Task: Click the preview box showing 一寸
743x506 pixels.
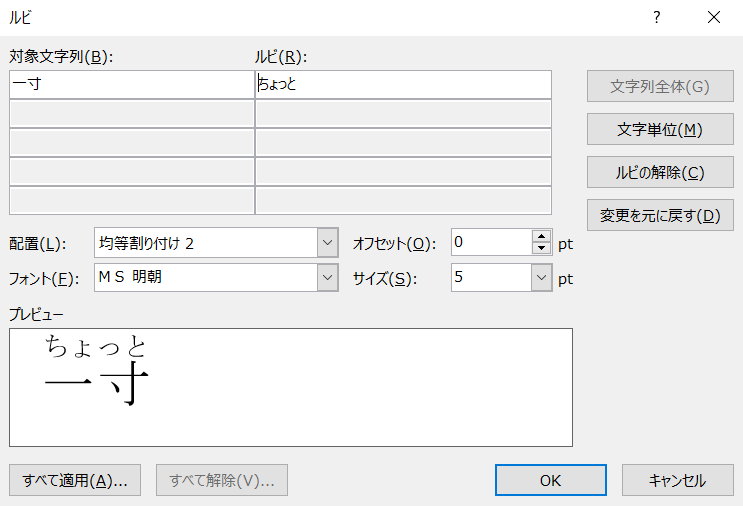Action: pyautogui.click(x=291, y=387)
